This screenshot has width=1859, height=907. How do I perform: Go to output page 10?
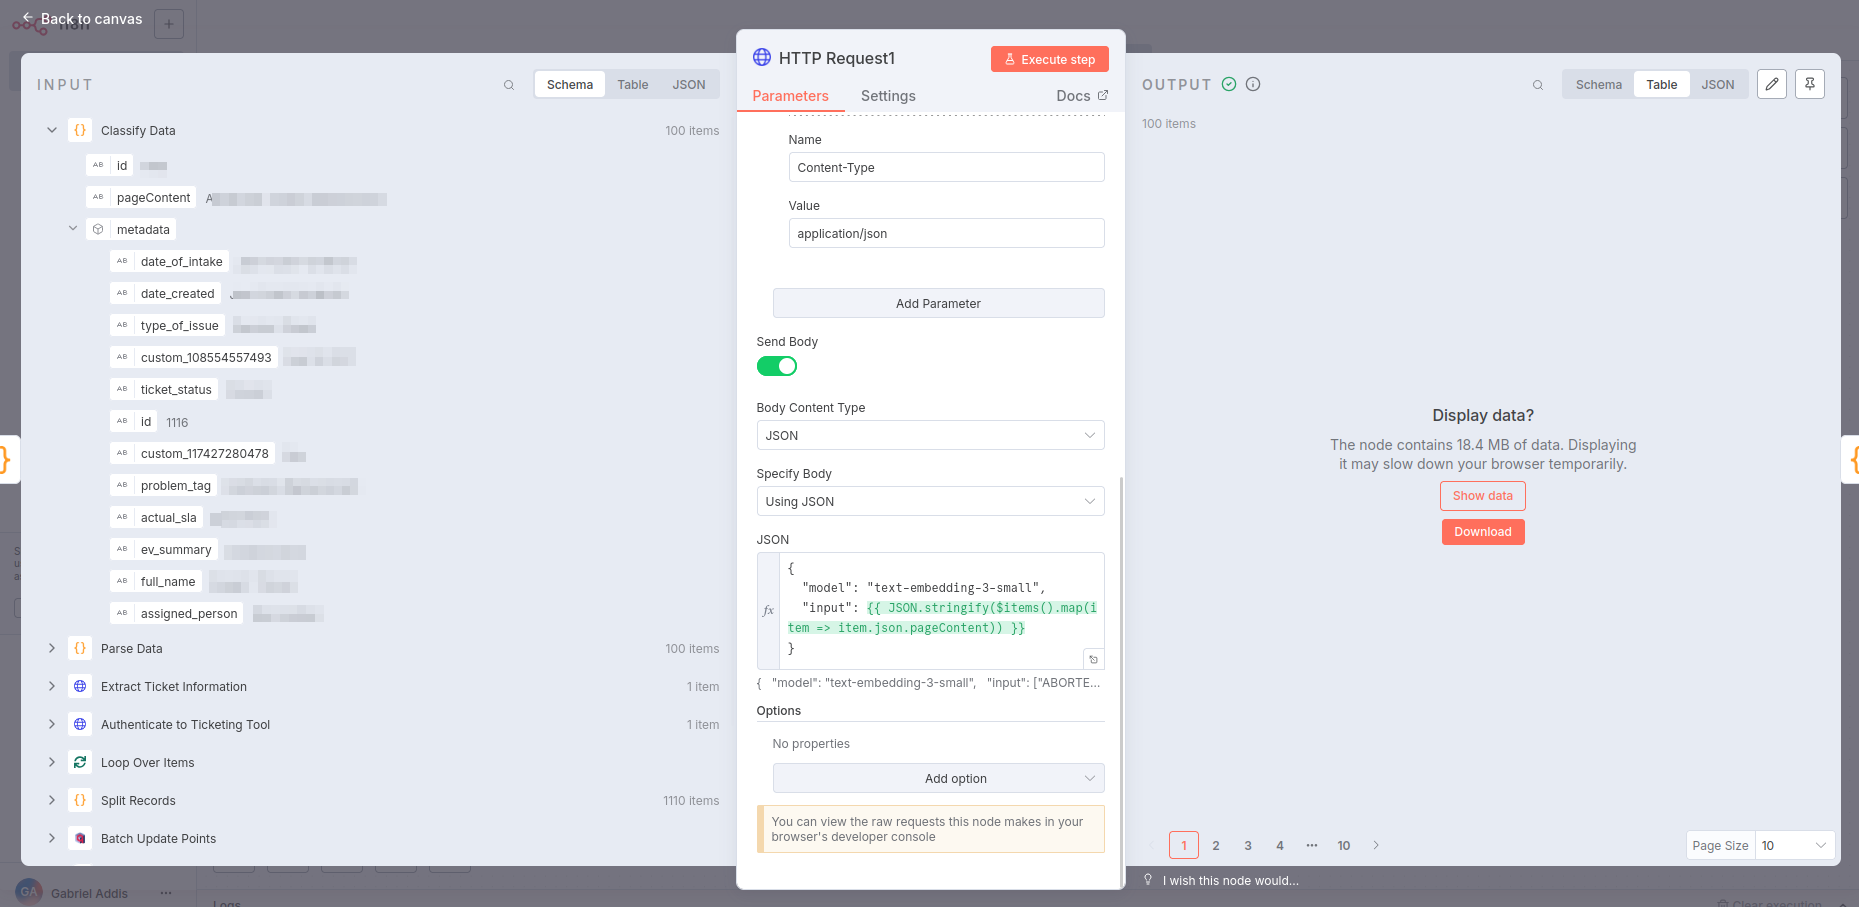click(x=1344, y=845)
